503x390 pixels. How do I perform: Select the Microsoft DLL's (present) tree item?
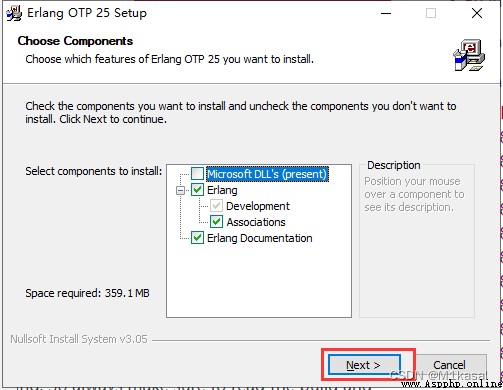tap(267, 174)
